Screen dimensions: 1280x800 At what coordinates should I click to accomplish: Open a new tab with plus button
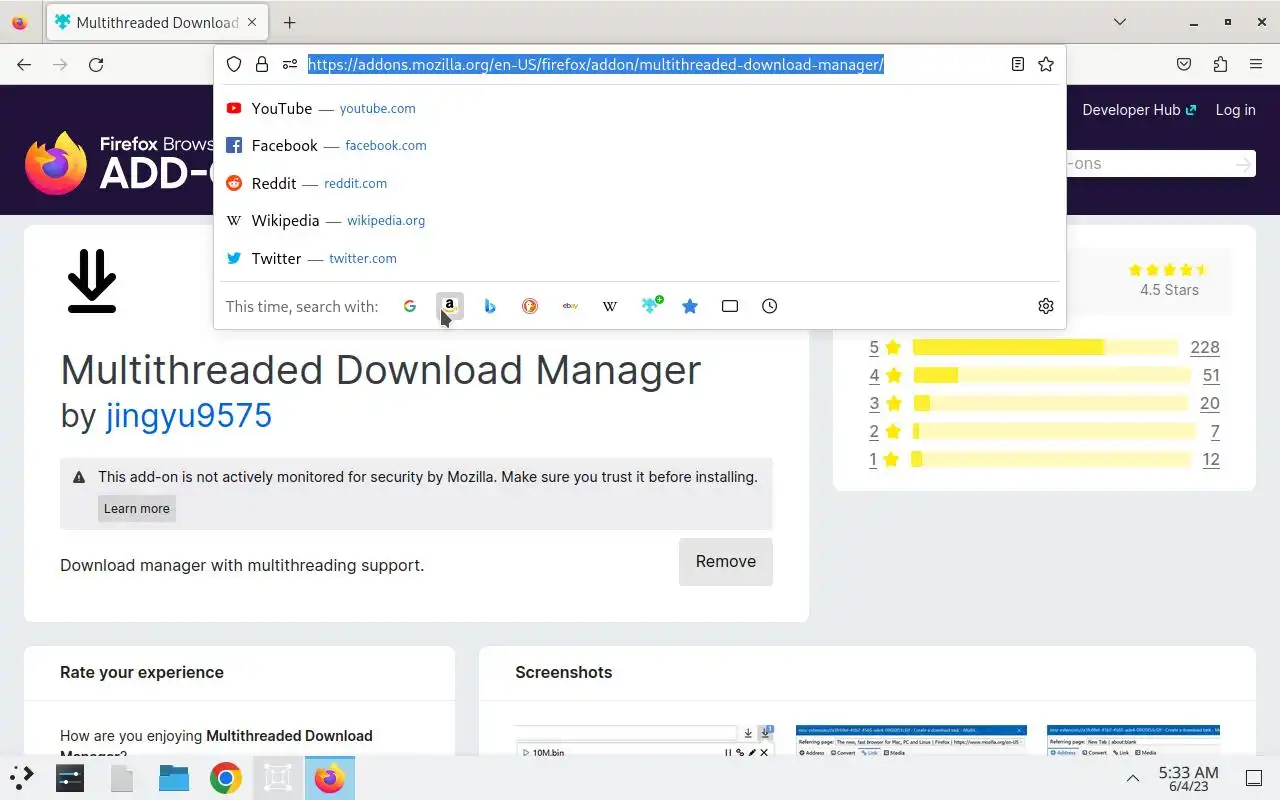point(289,22)
